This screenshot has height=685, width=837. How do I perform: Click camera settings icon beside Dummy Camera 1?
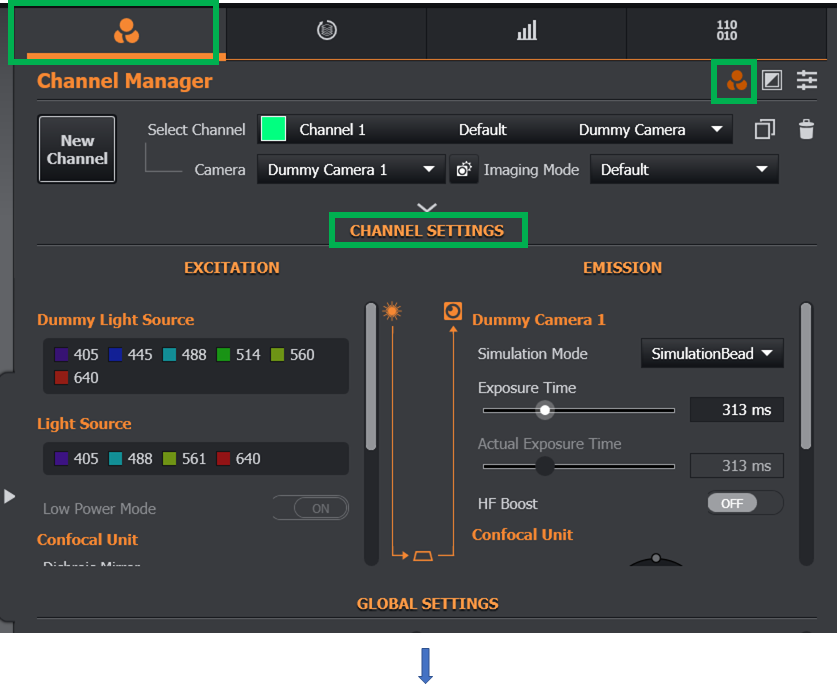coord(463,170)
